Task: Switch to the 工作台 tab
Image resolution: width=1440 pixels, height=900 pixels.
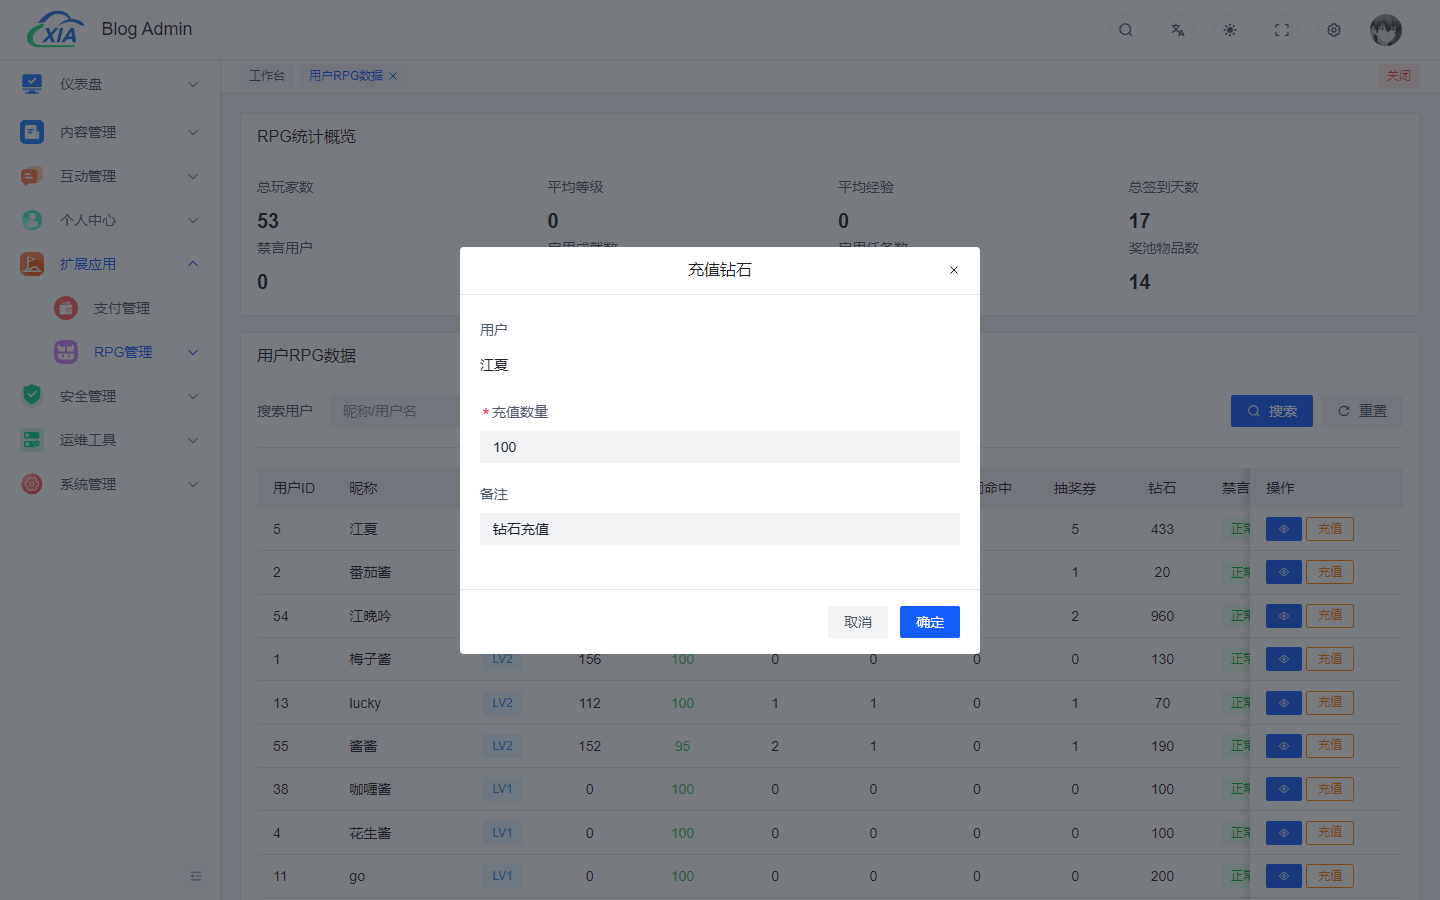Action: point(267,76)
